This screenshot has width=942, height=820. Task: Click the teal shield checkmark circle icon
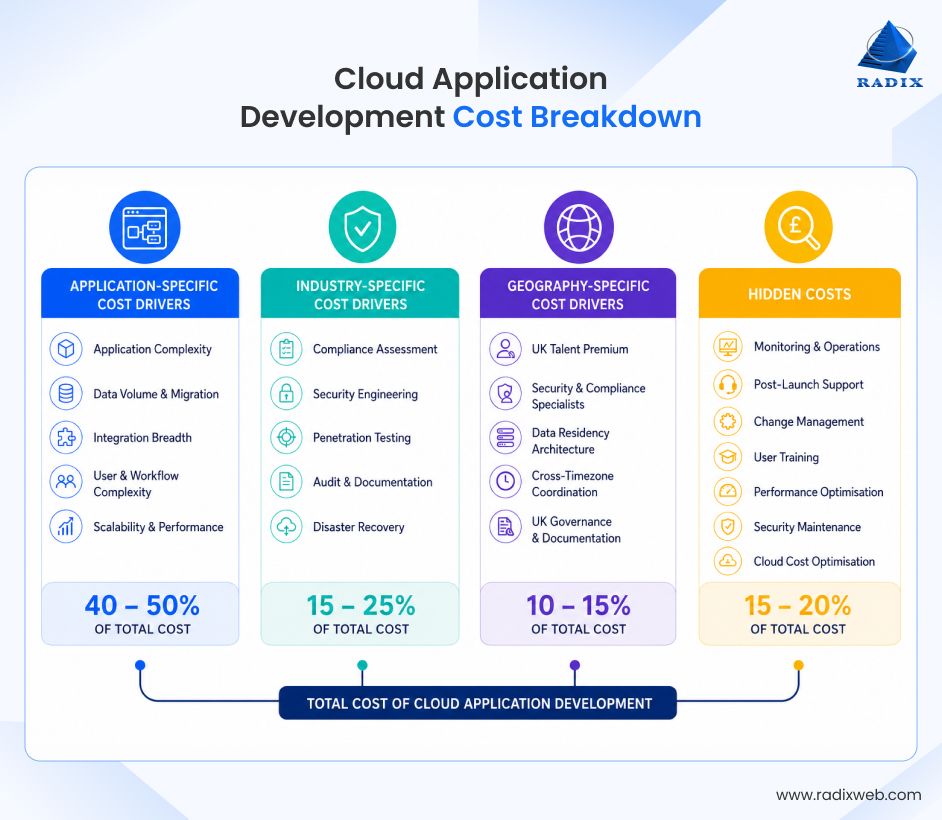[x=362, y=227]
